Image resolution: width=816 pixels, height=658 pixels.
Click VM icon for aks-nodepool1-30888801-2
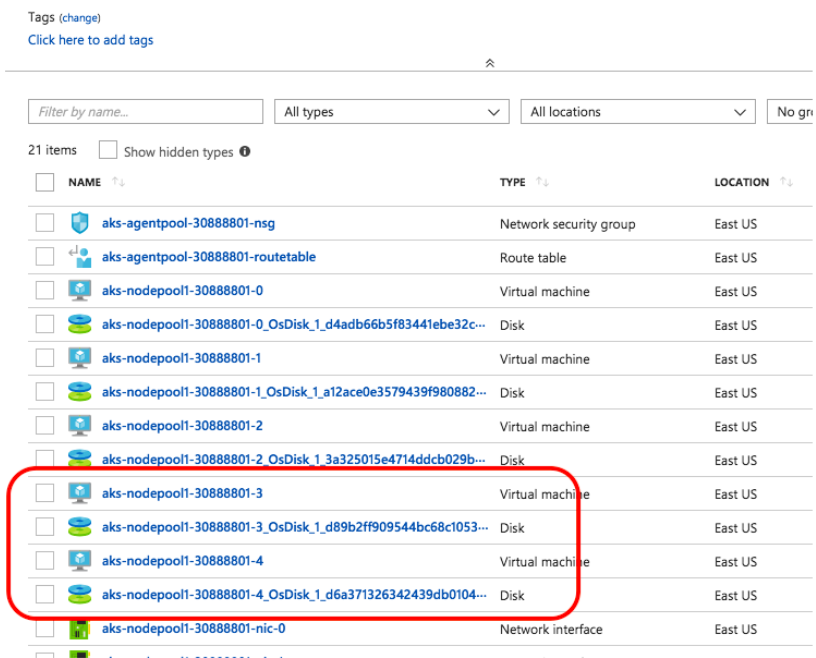[x=80, y=425]
